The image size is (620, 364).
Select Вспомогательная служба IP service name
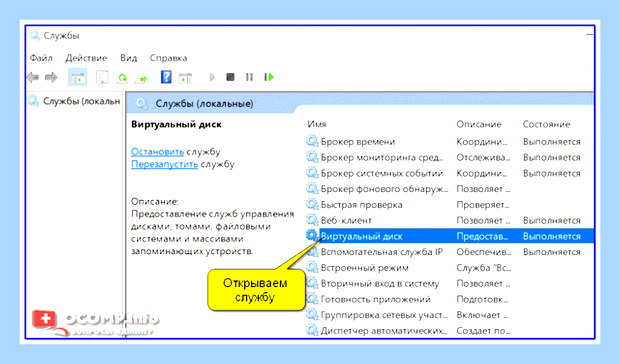pos(382,252)
